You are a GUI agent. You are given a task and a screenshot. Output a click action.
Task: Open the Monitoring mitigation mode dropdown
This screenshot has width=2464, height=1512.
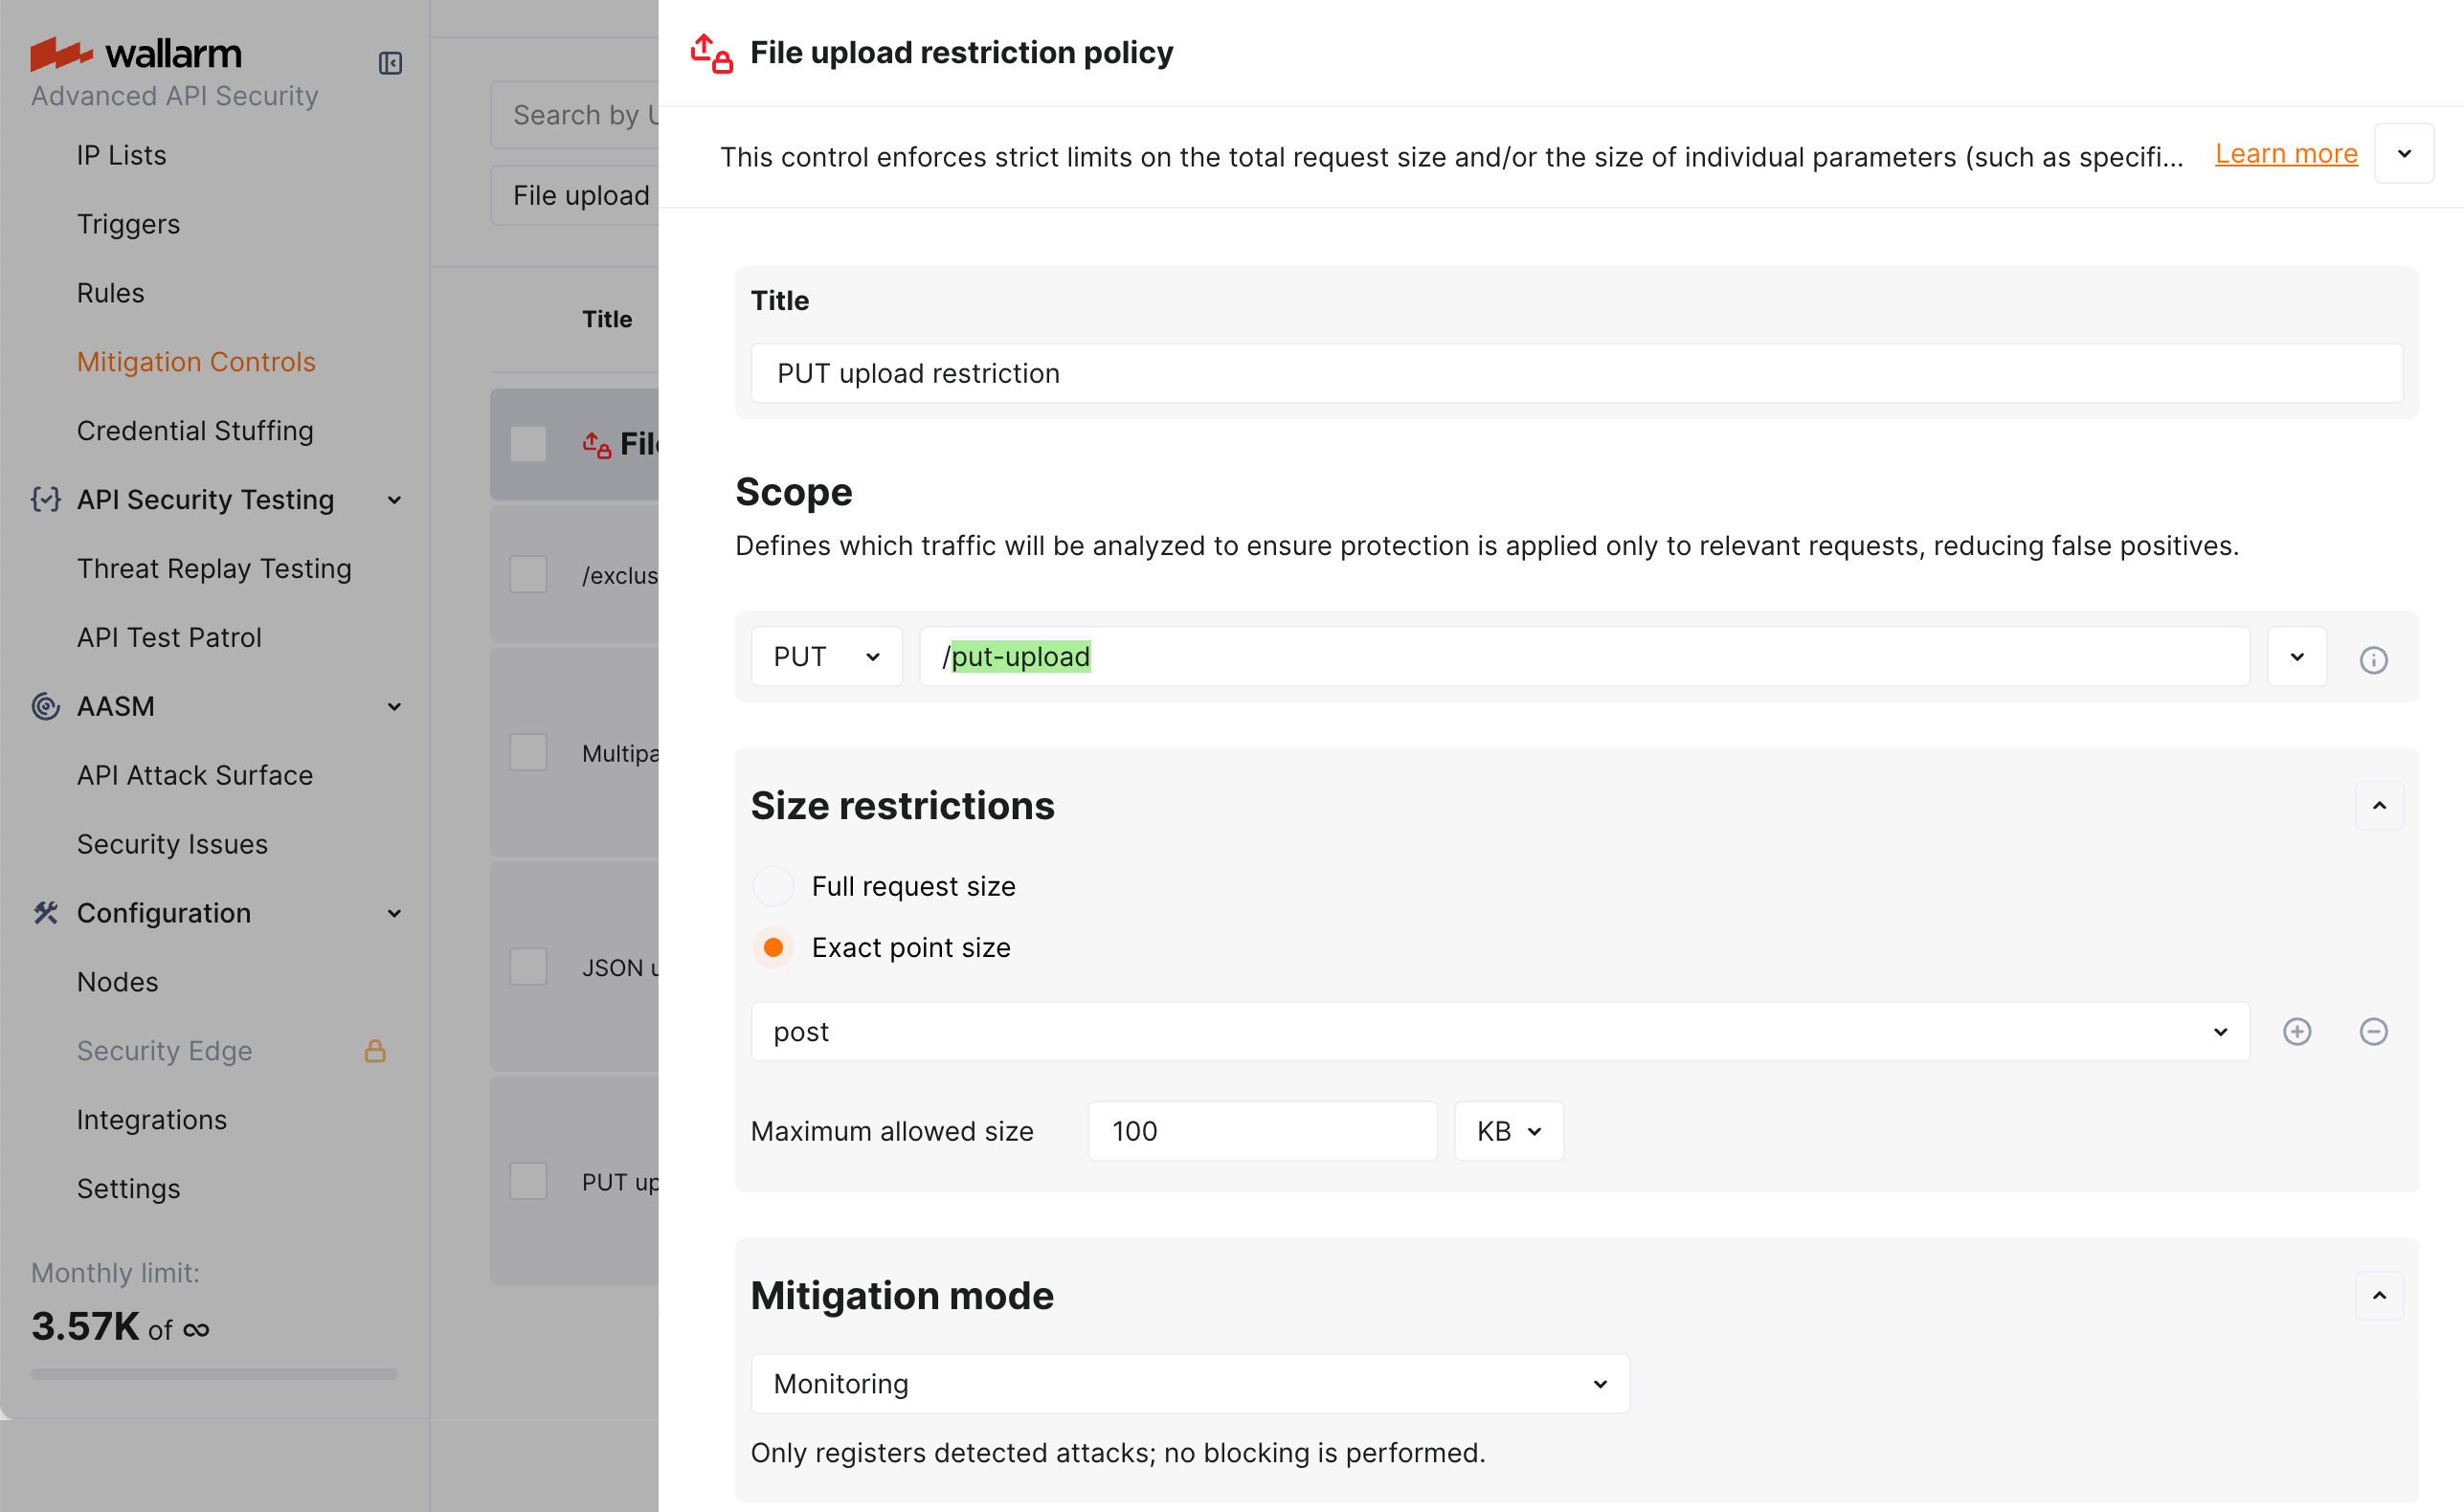(x=1189, y=1383)
